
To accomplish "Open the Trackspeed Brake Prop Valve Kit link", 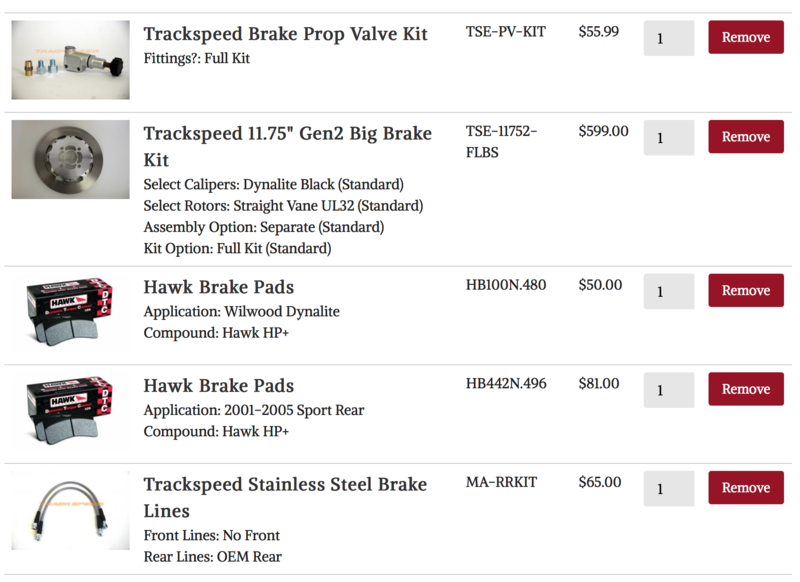I will tap(285, 35).
